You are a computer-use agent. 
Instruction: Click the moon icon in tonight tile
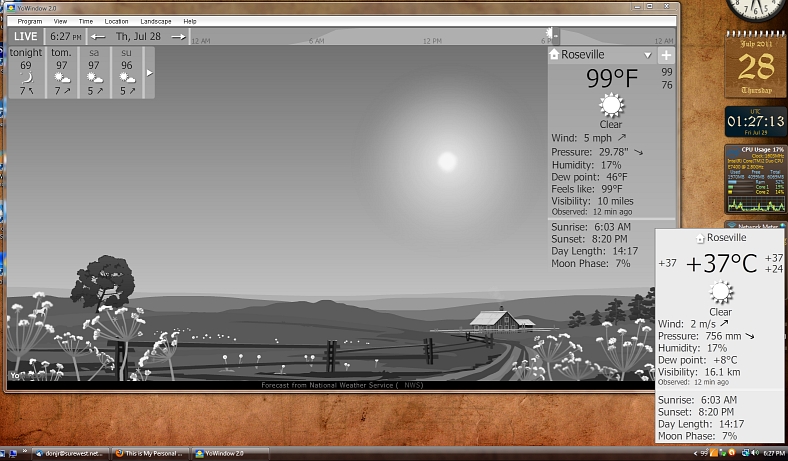pyautogui.click(x=27, y=77)
